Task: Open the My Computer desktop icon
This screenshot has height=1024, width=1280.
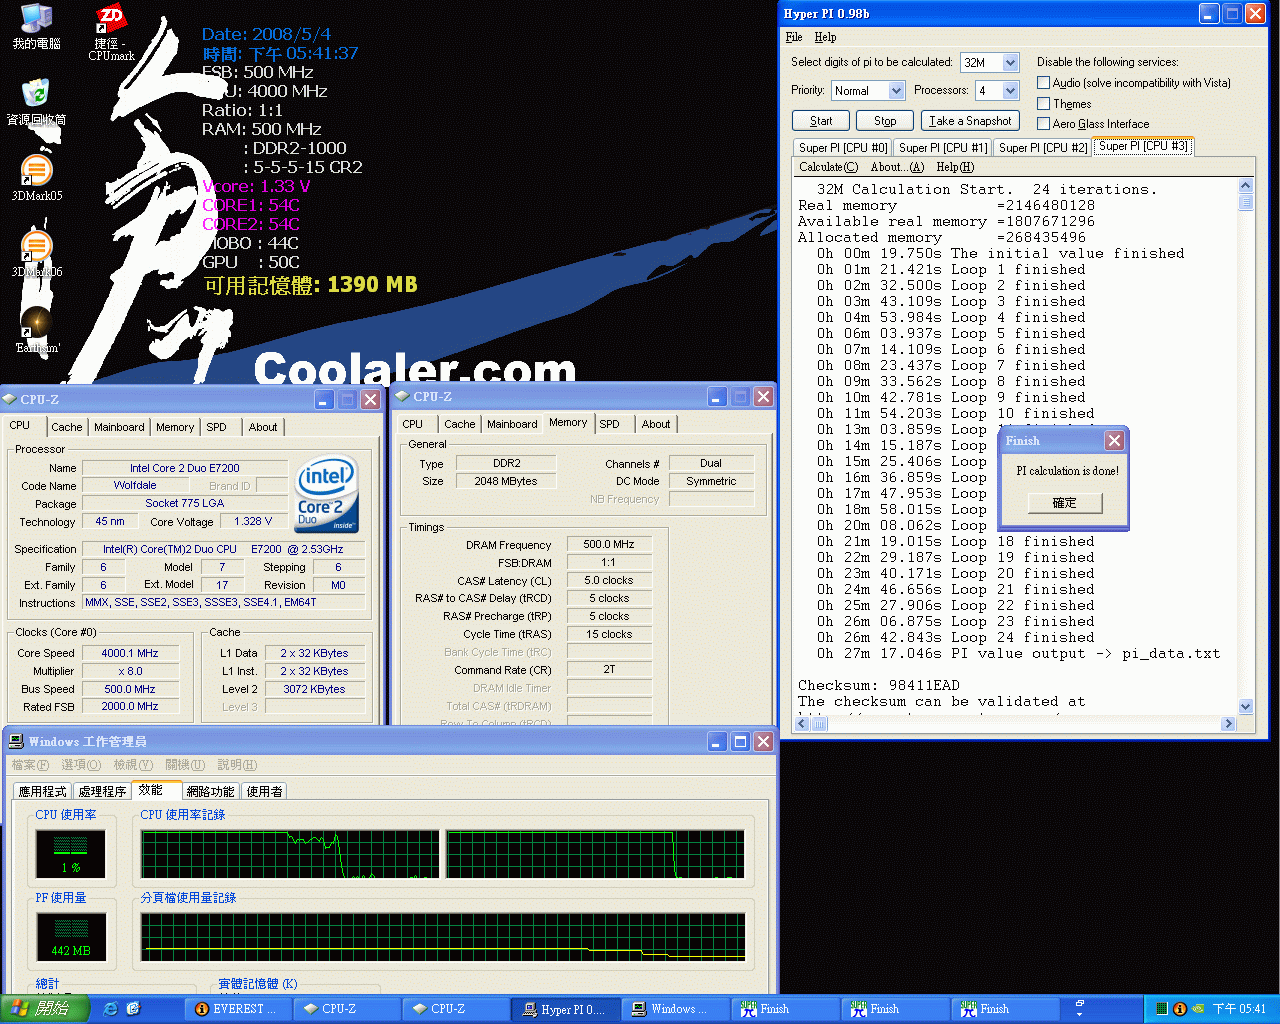Action: 36,26
